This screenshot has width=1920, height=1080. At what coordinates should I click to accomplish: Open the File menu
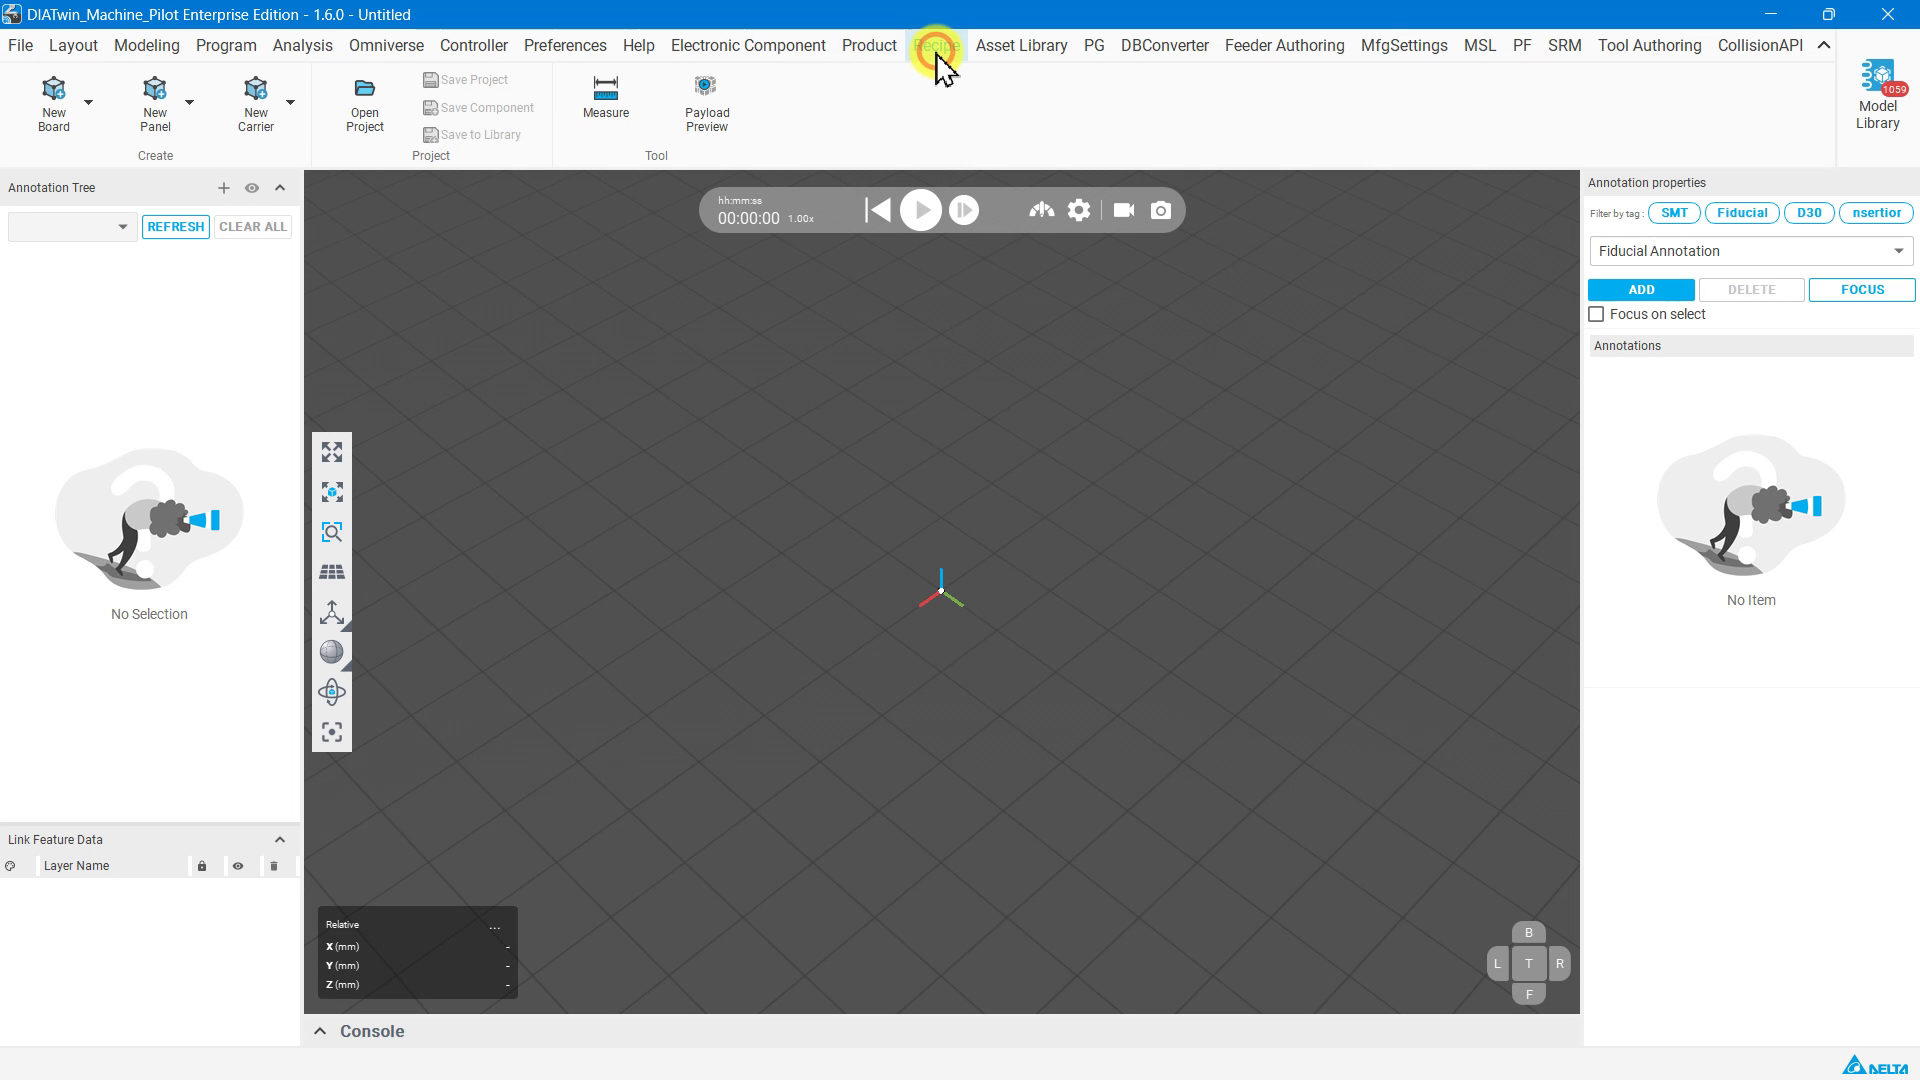coord(20,45)
